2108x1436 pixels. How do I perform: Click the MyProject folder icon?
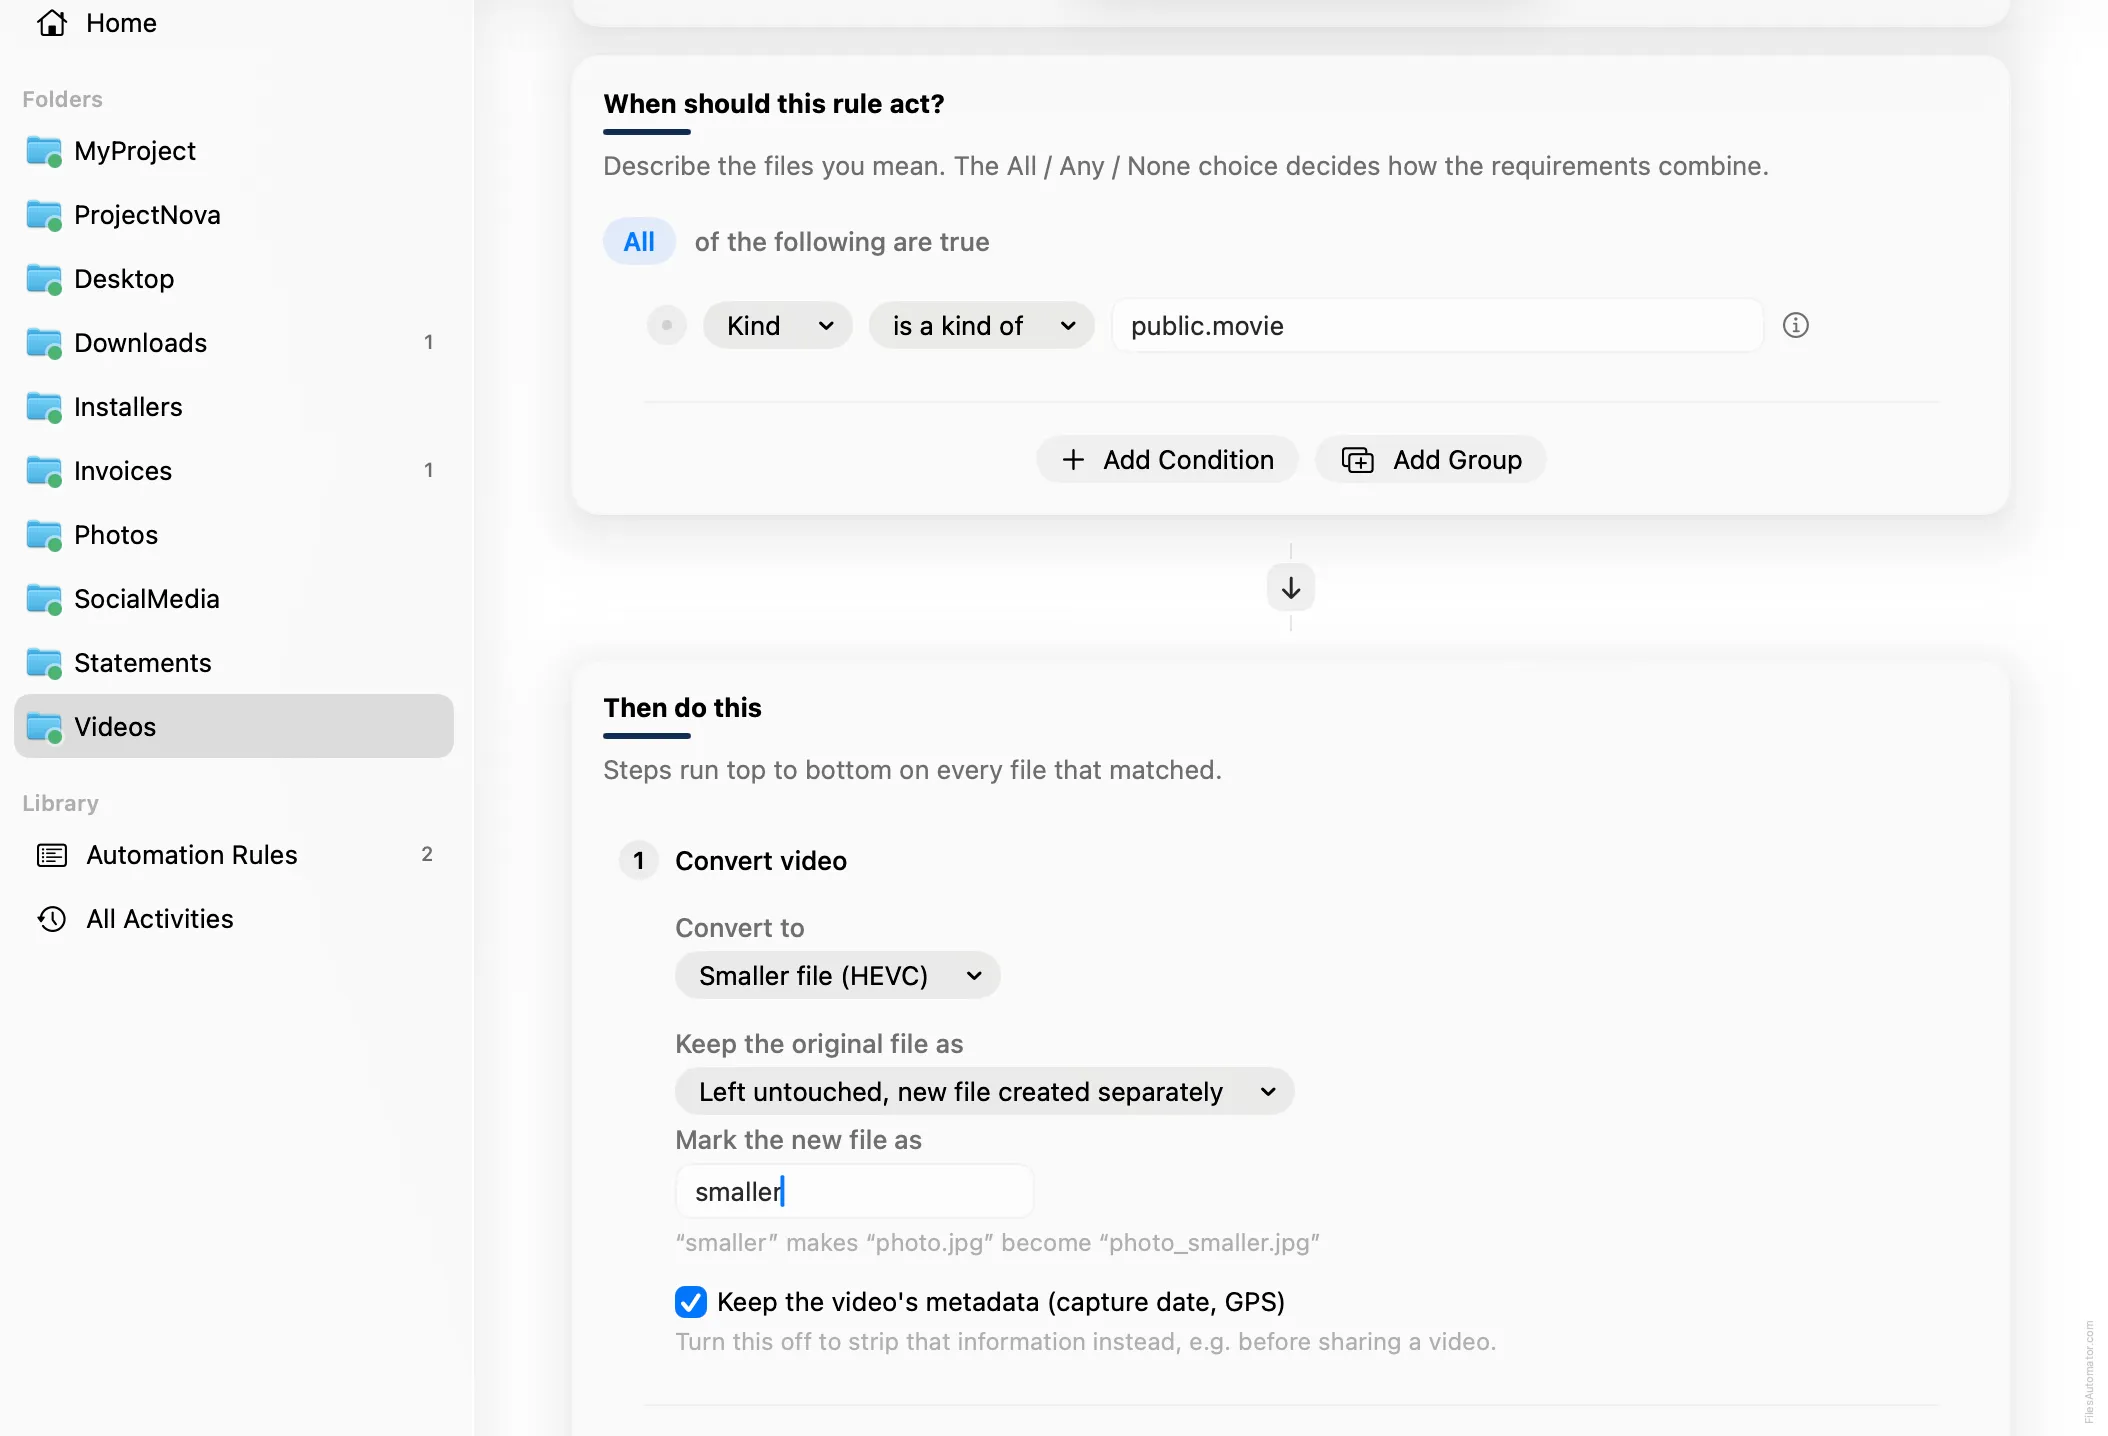tap(44, 151)
